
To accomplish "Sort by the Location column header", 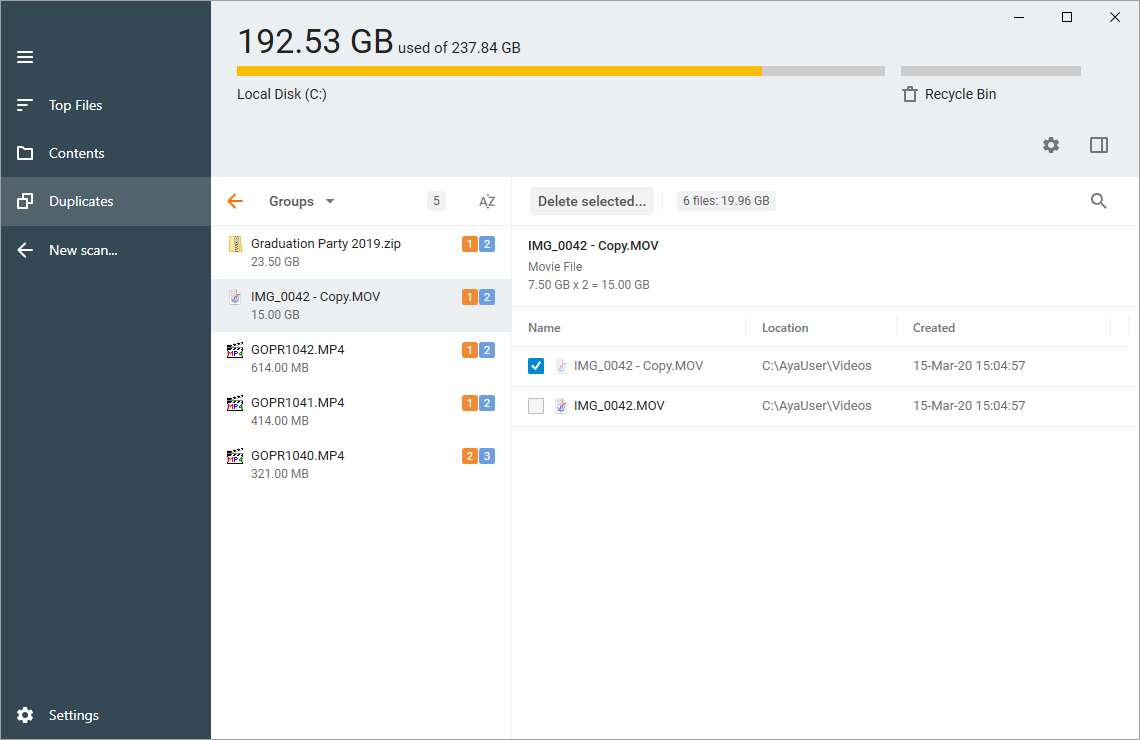I will 785,328.
